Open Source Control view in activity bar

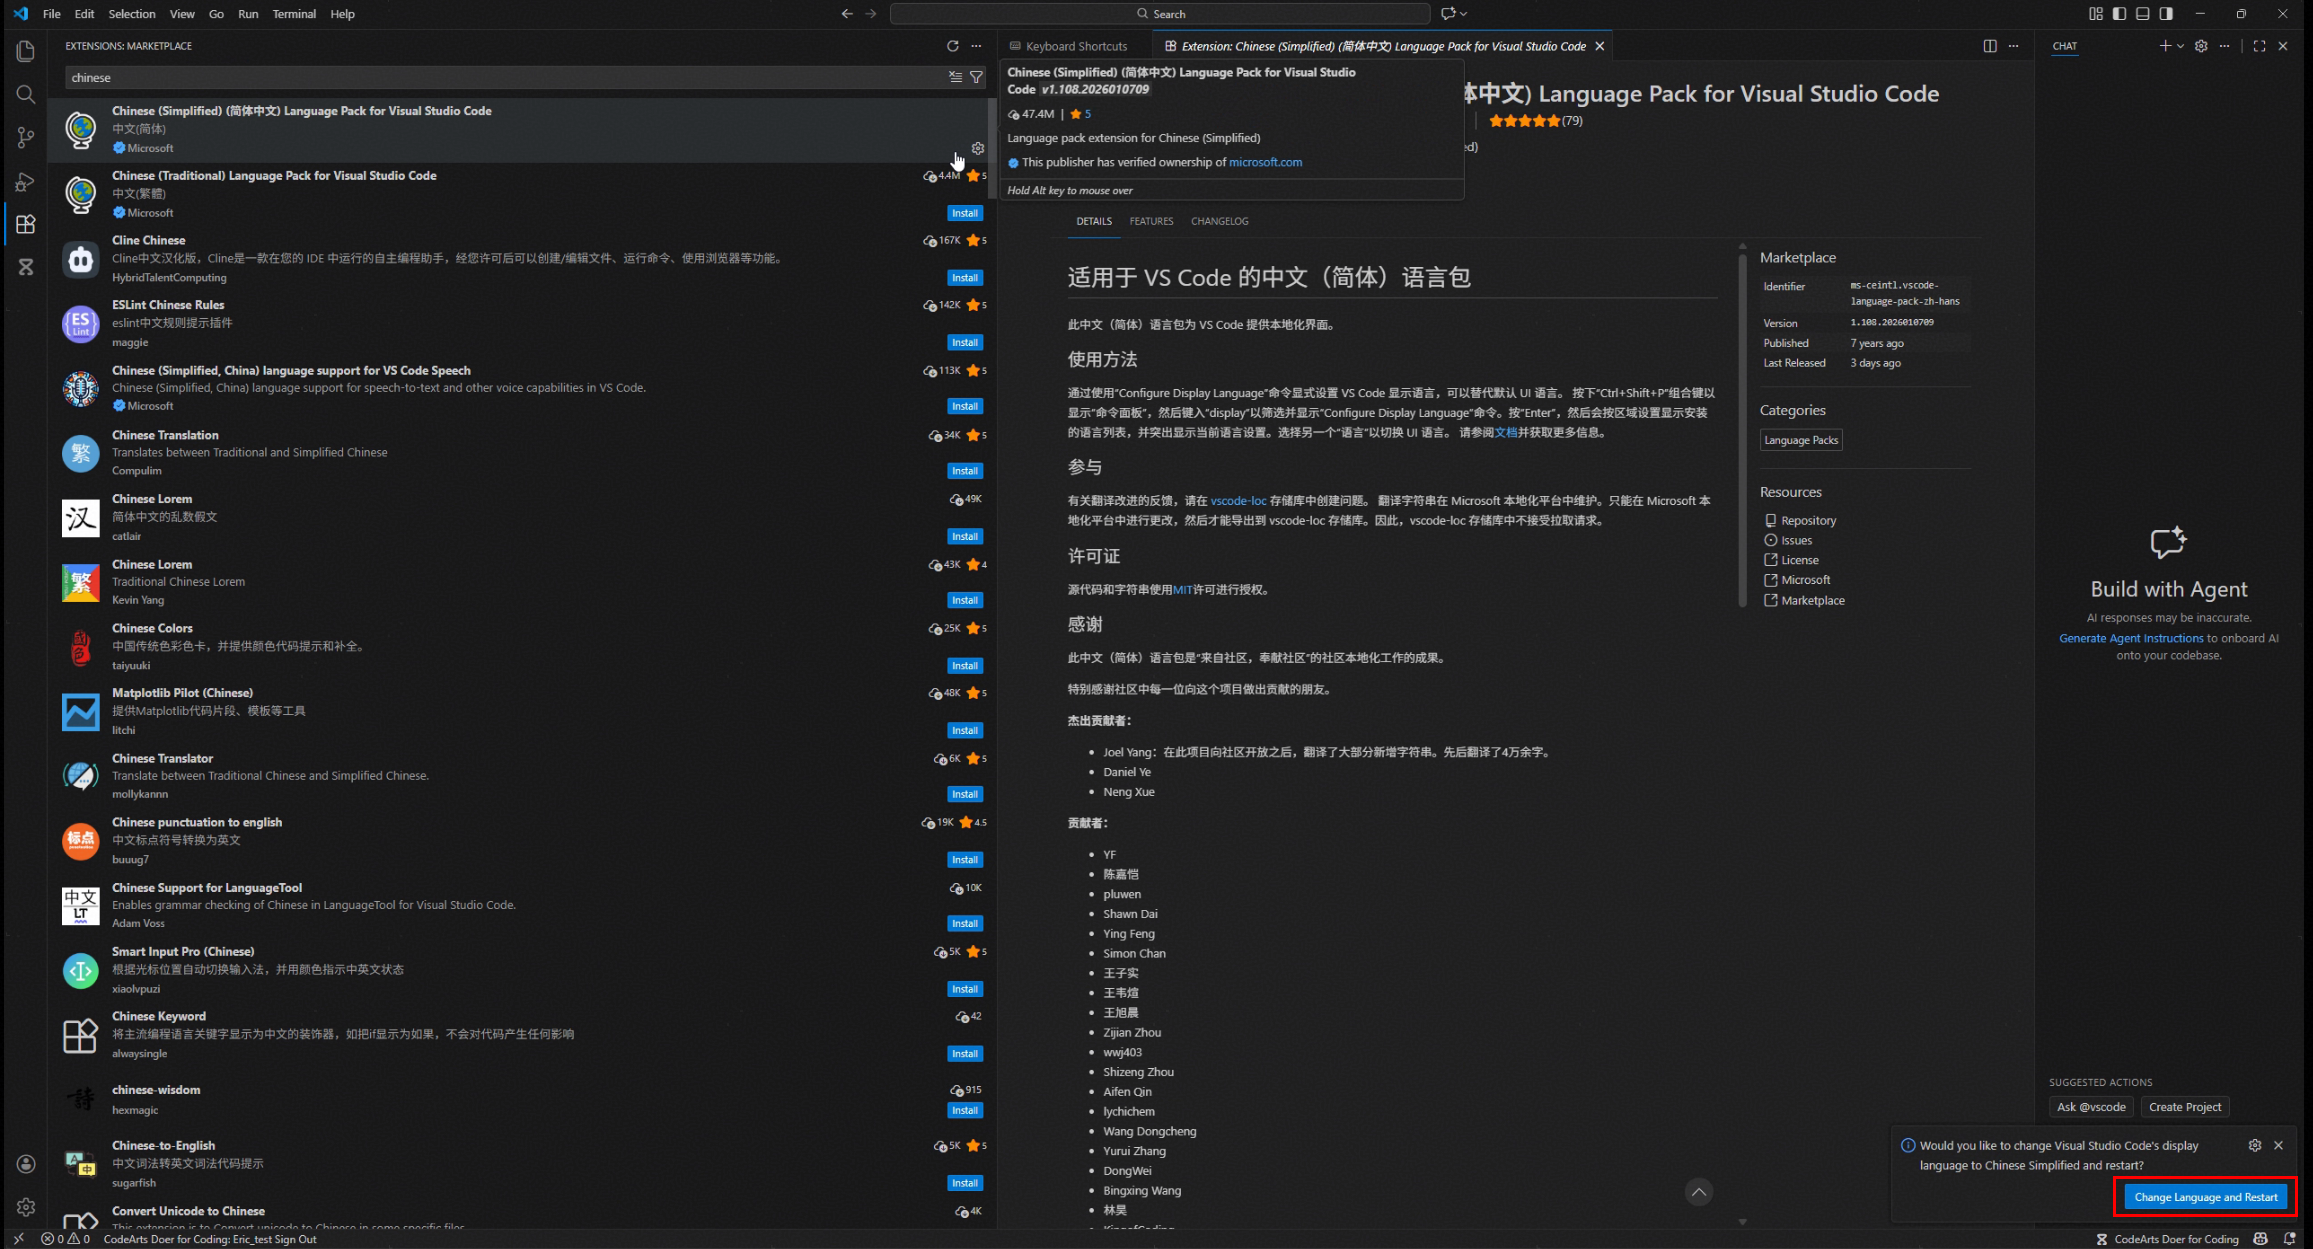point(26,137)
